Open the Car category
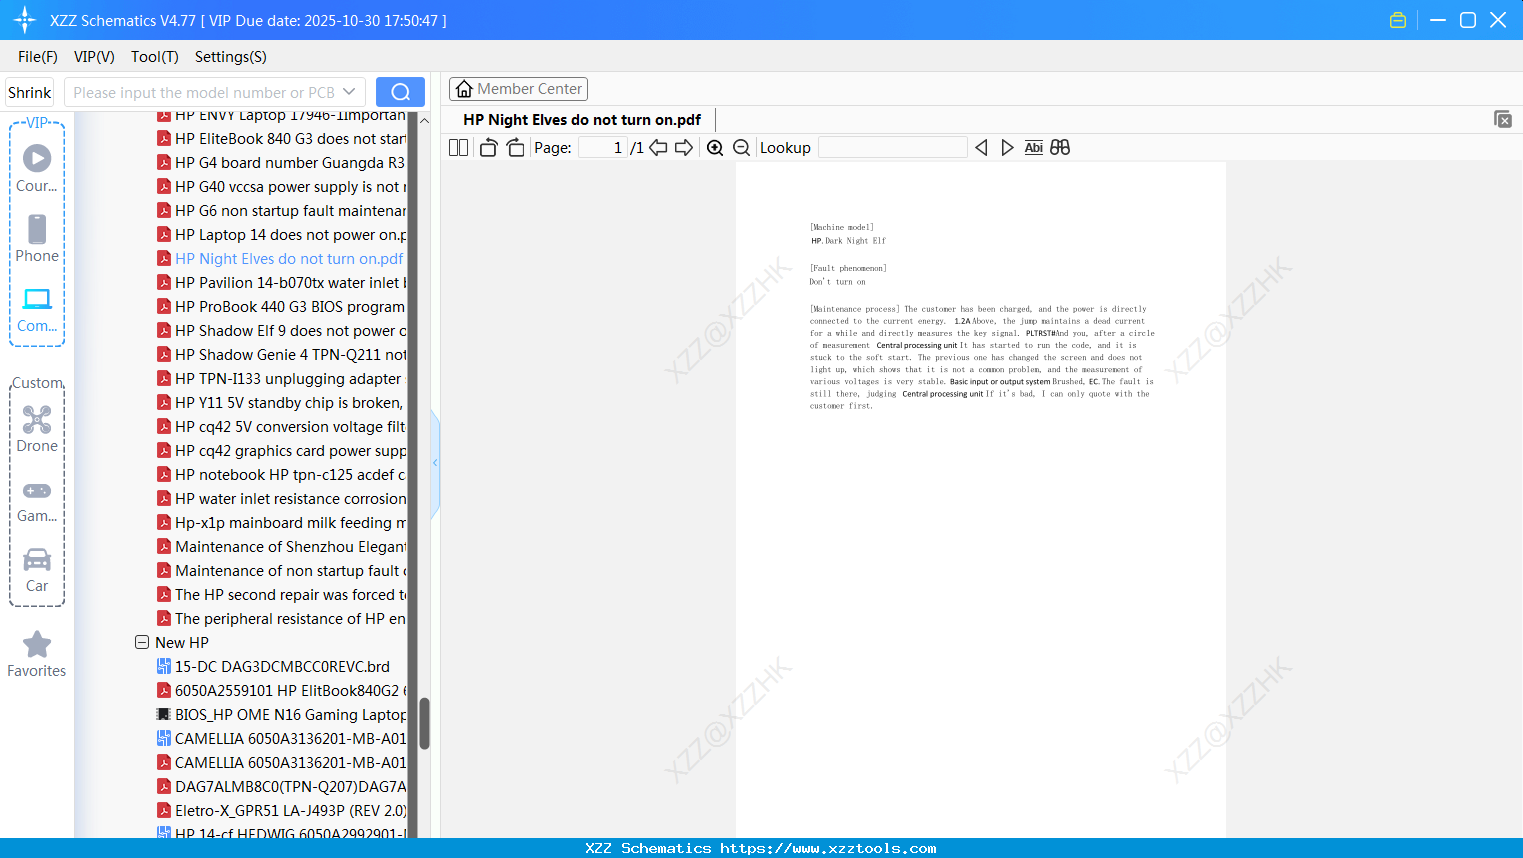 37,570
